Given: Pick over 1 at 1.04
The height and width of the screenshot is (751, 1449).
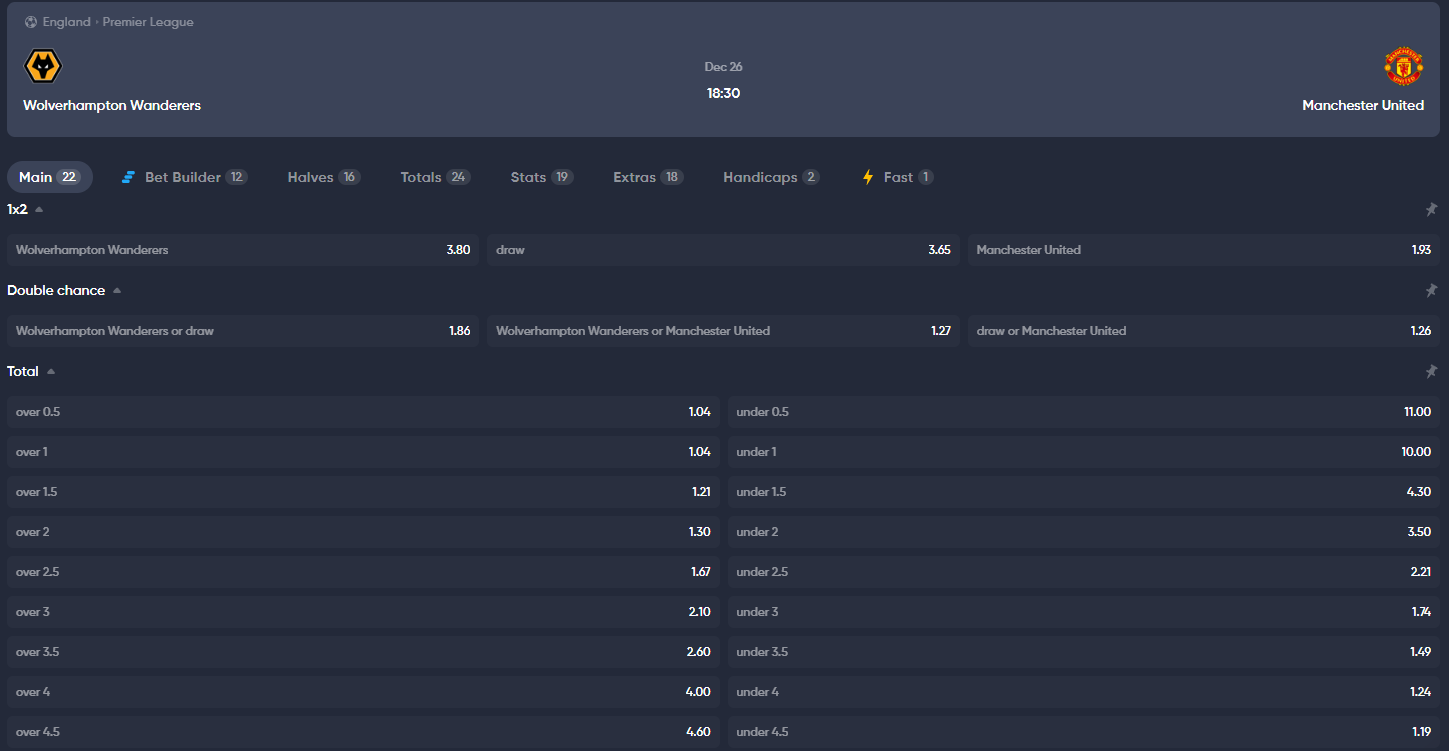Looking at the screenshot, I should [363, 452].
